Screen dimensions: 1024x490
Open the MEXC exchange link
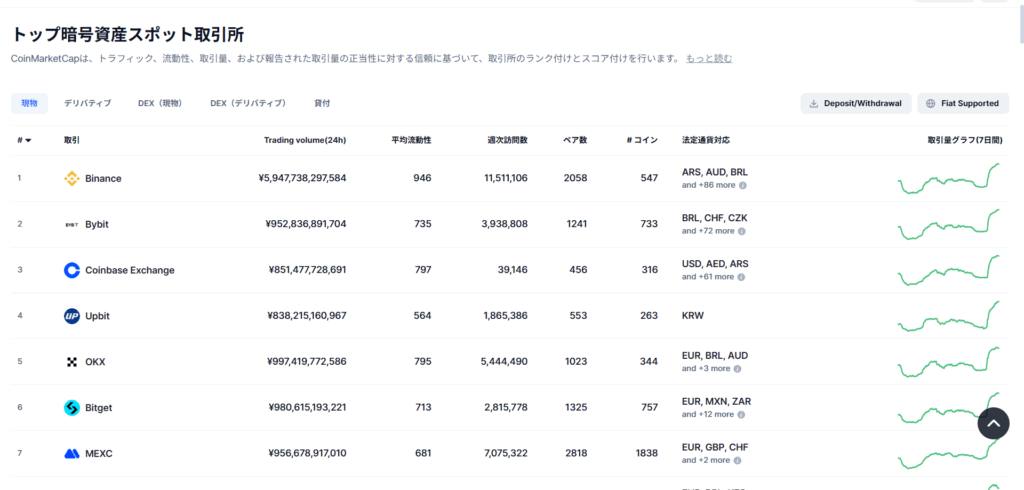click(x=99, y=453)
